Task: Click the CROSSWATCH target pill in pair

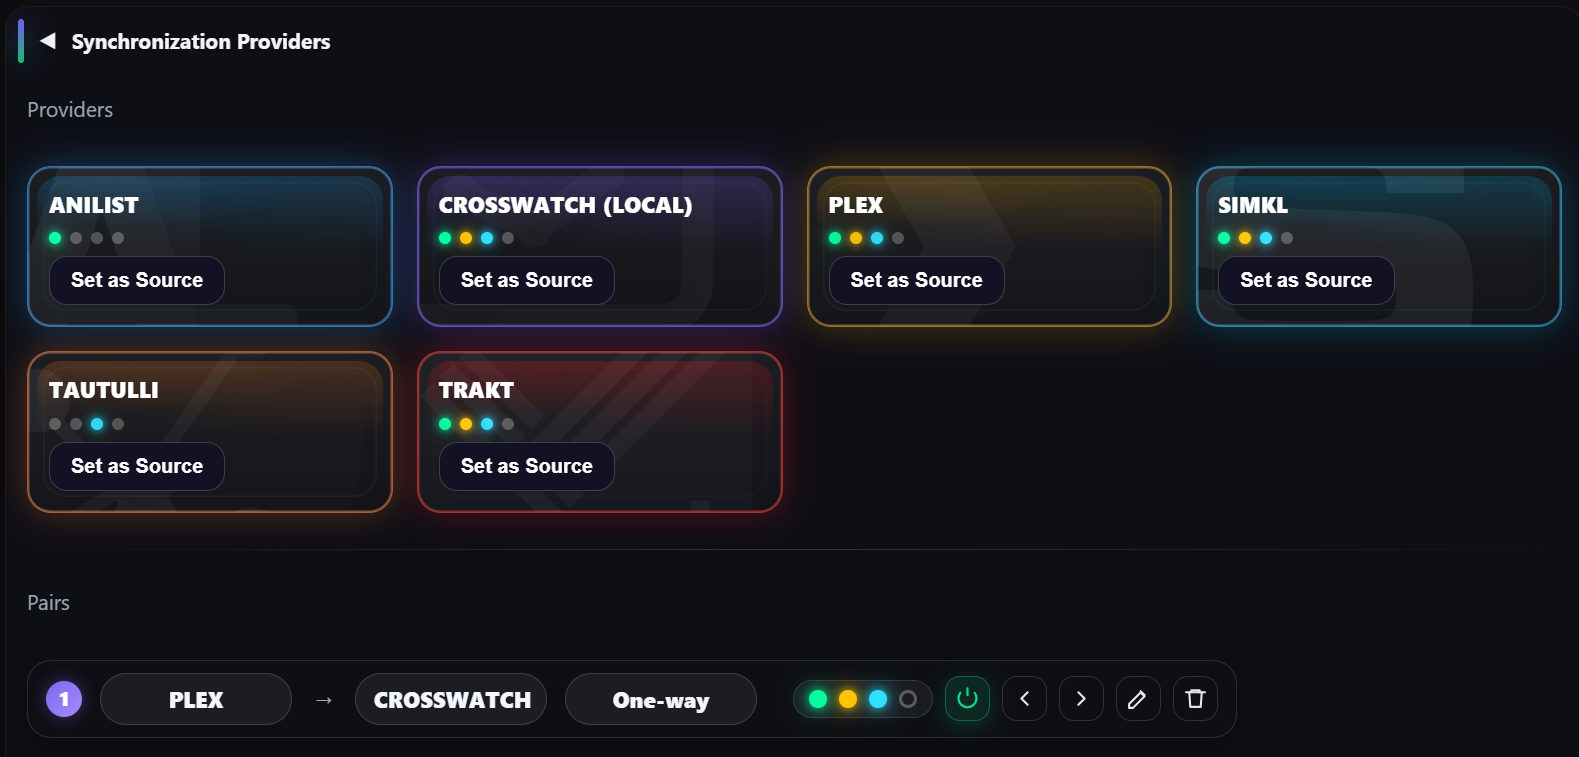Action: (x=451, y=699)
